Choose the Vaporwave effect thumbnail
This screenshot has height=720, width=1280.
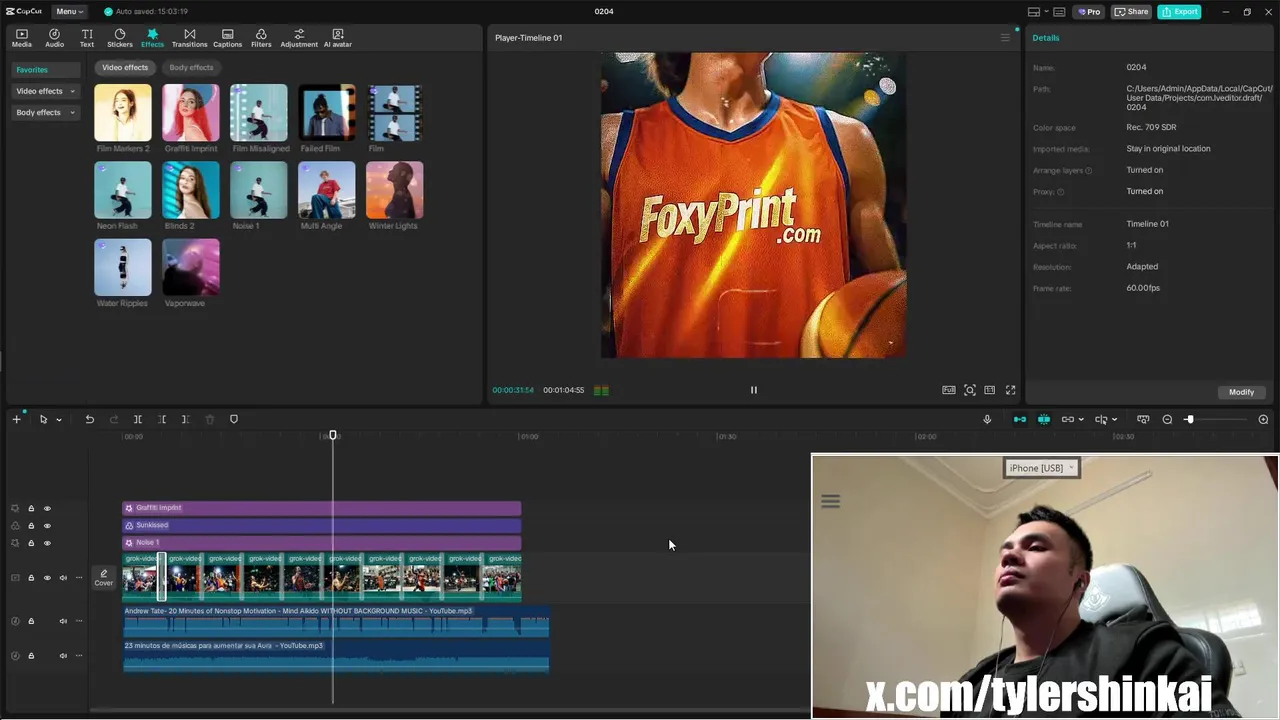point(191,267)
